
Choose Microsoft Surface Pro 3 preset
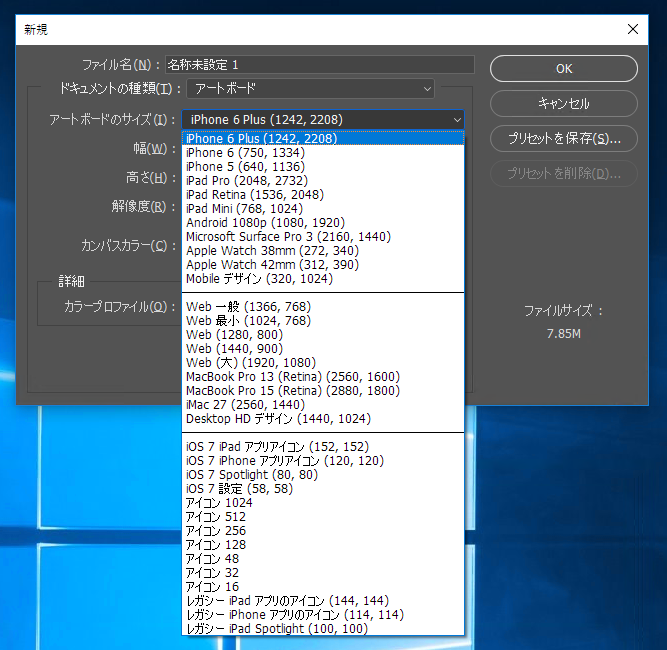(x=323, y=237)
